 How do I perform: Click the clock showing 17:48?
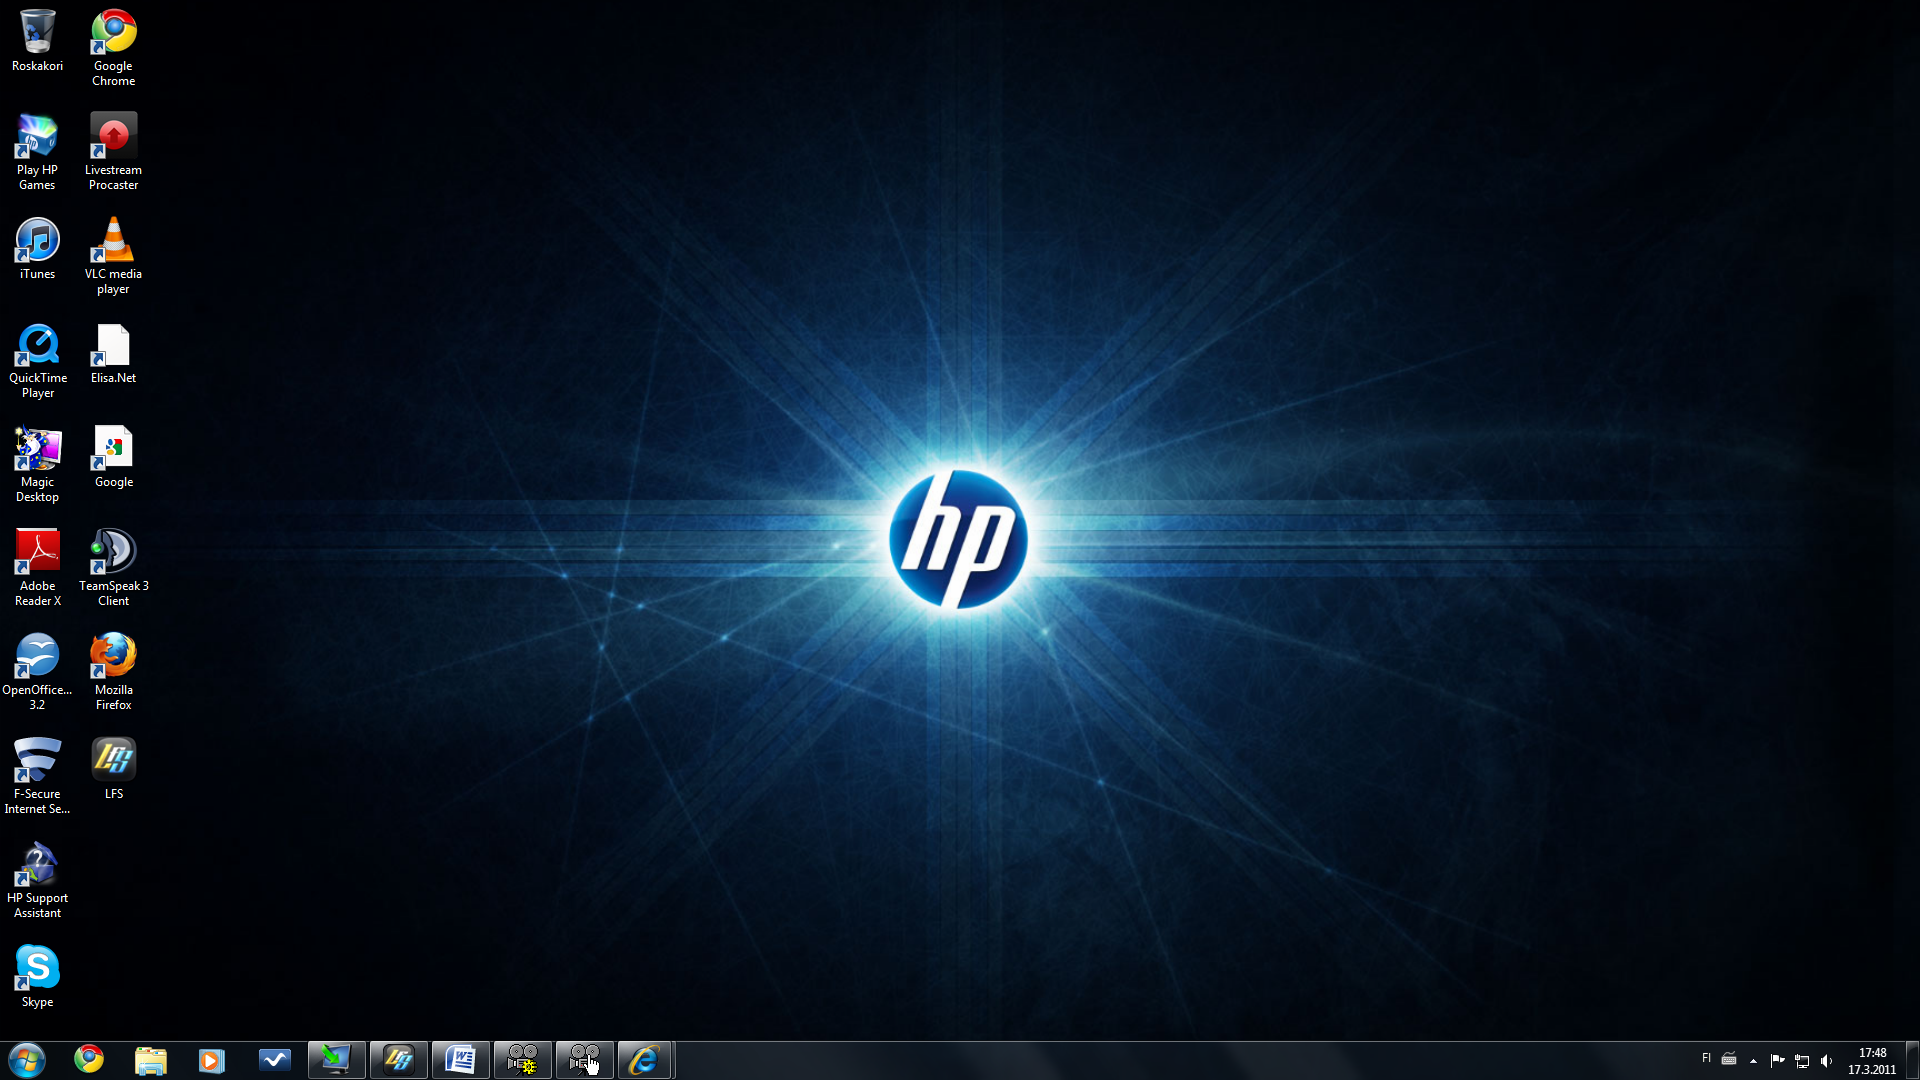pos(1872,1061)
